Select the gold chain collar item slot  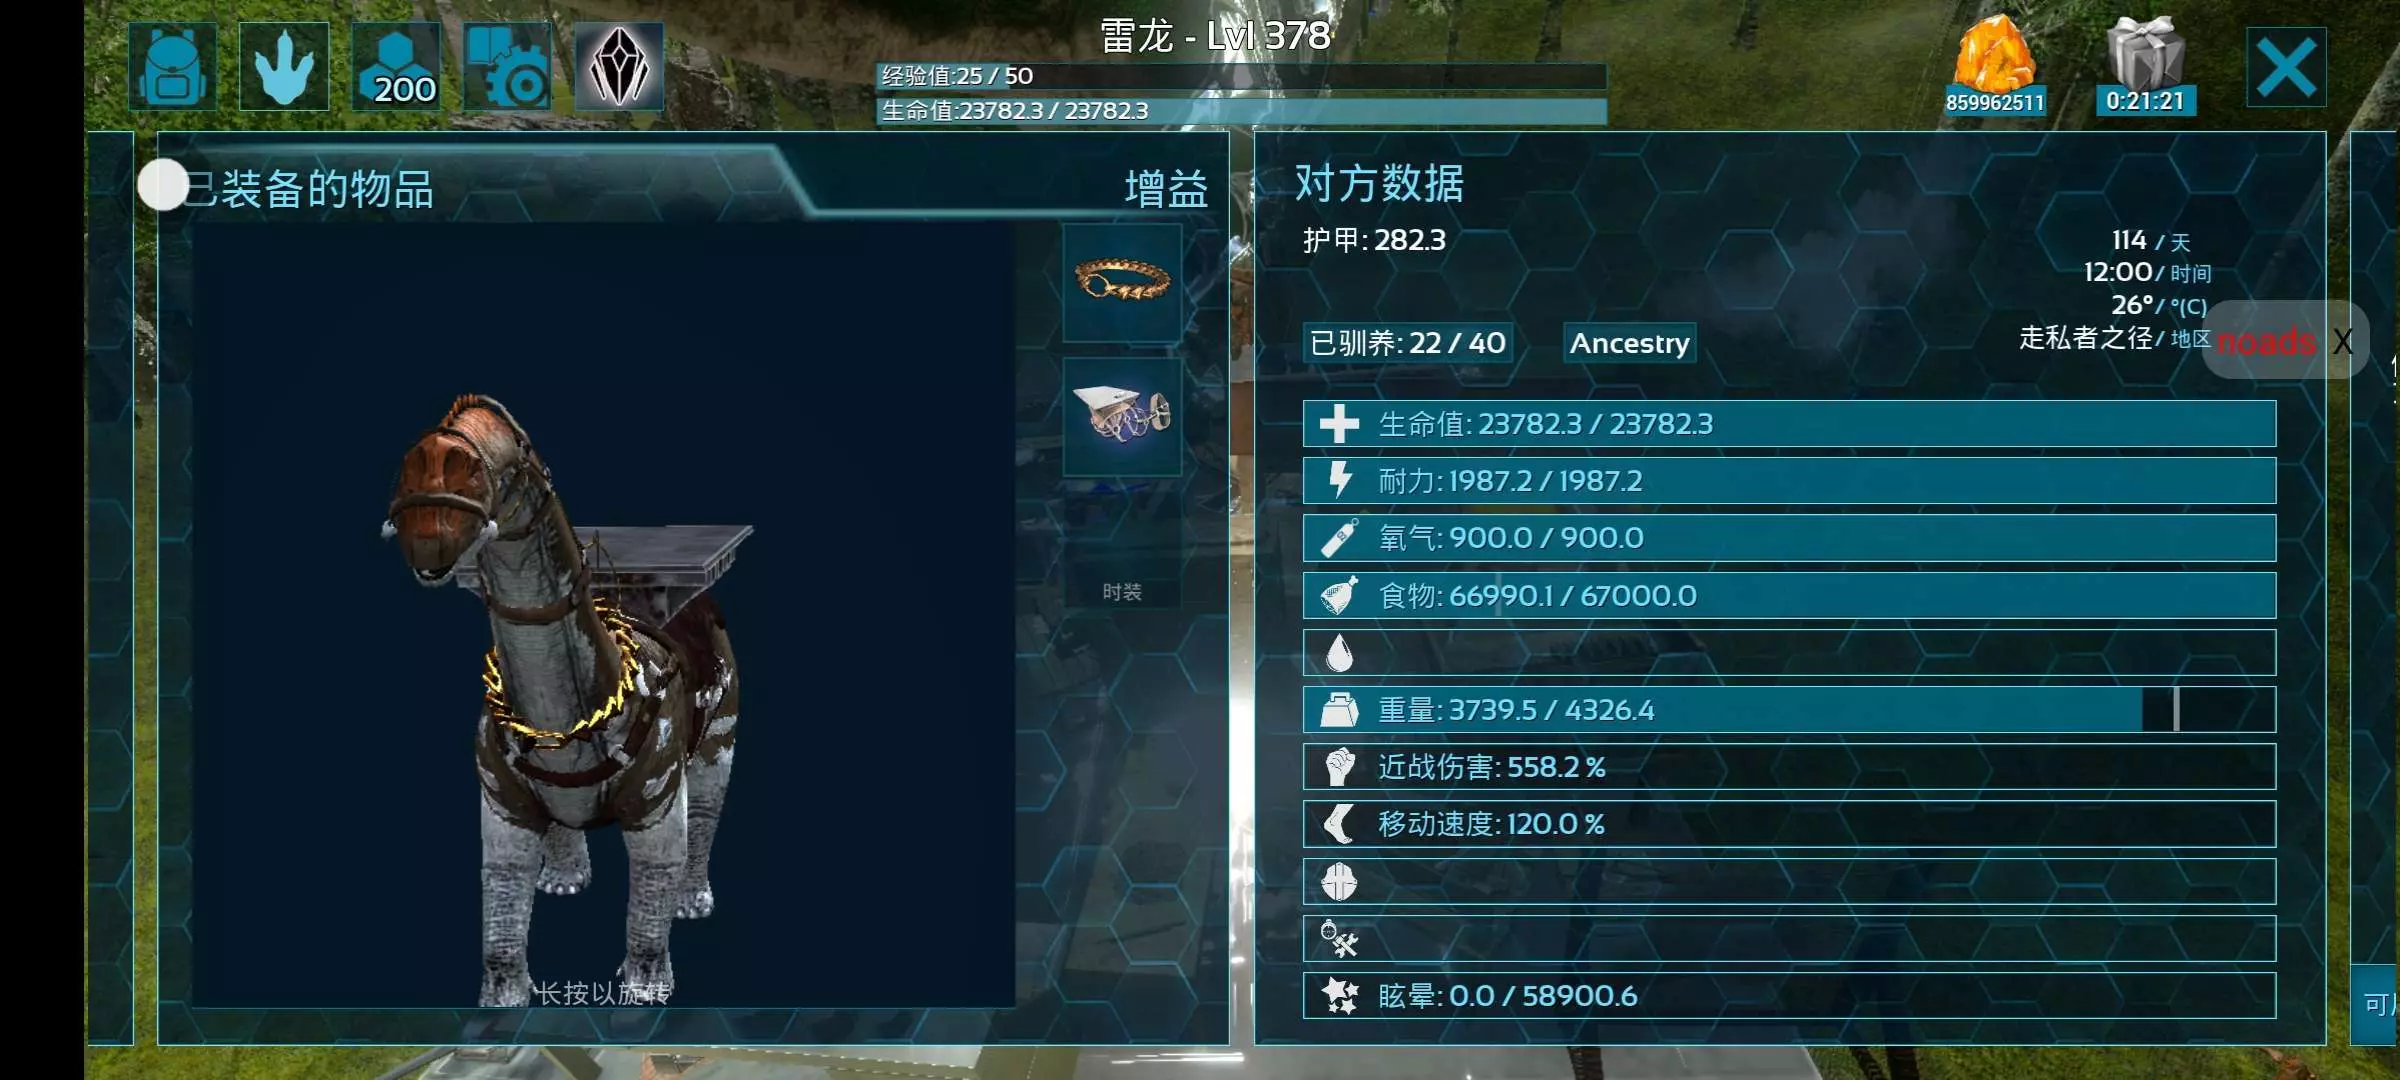click(x=1122, y=283)
